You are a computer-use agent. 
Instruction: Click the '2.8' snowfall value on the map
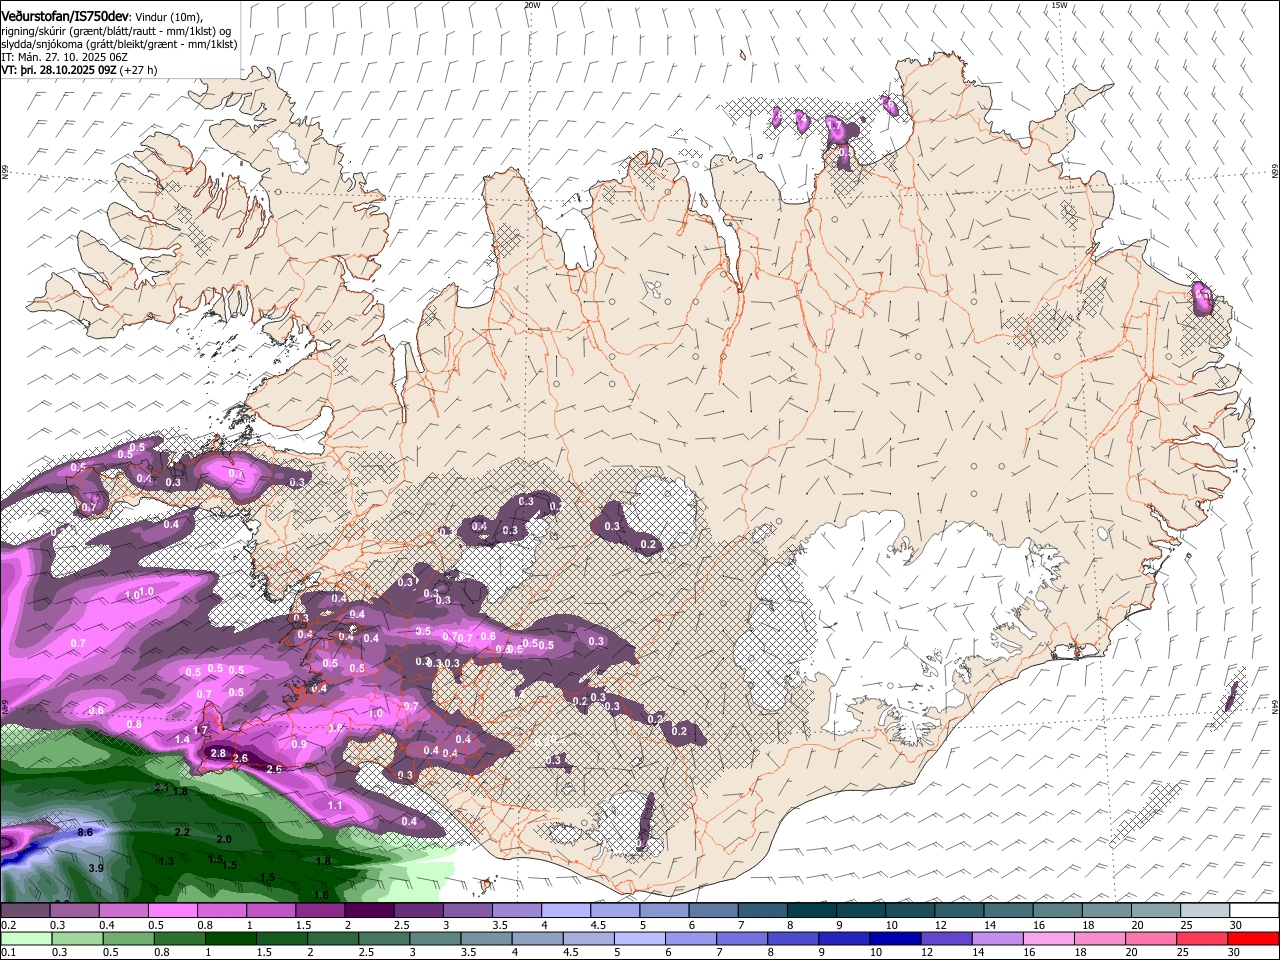pyautogui.click(x=219, y=754)
